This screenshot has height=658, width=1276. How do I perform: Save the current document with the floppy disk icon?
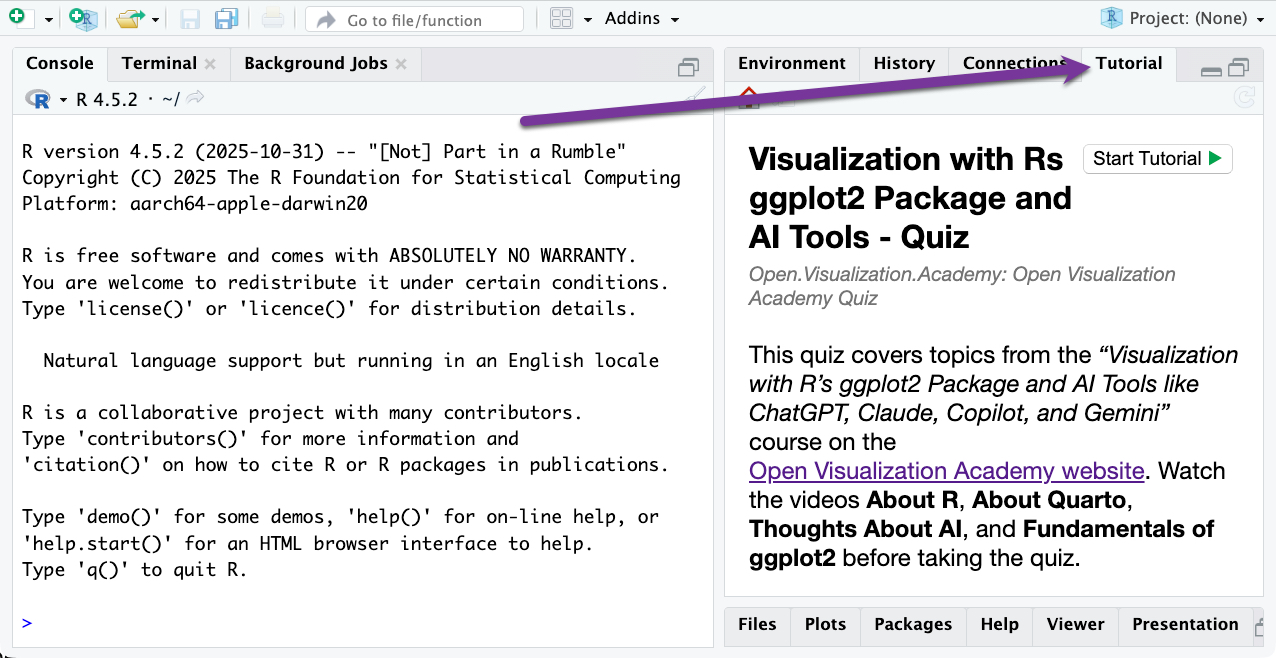[x=188, y=19]
